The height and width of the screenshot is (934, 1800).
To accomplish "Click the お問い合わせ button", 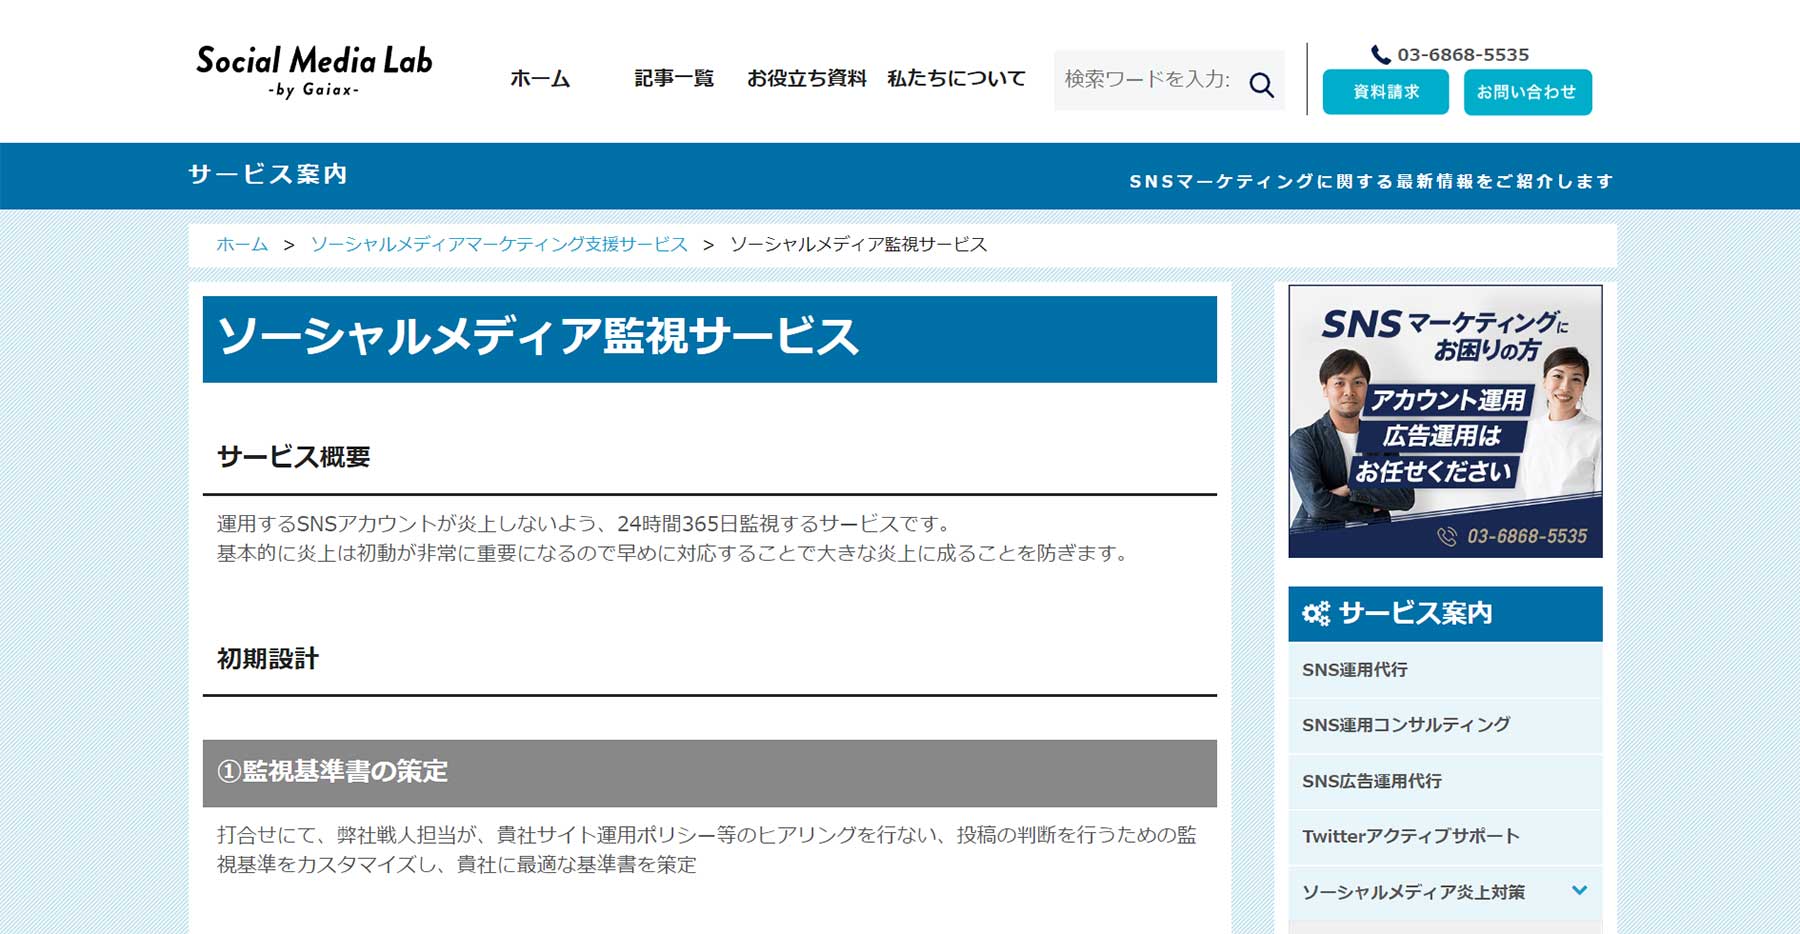I will [1527, 91].
